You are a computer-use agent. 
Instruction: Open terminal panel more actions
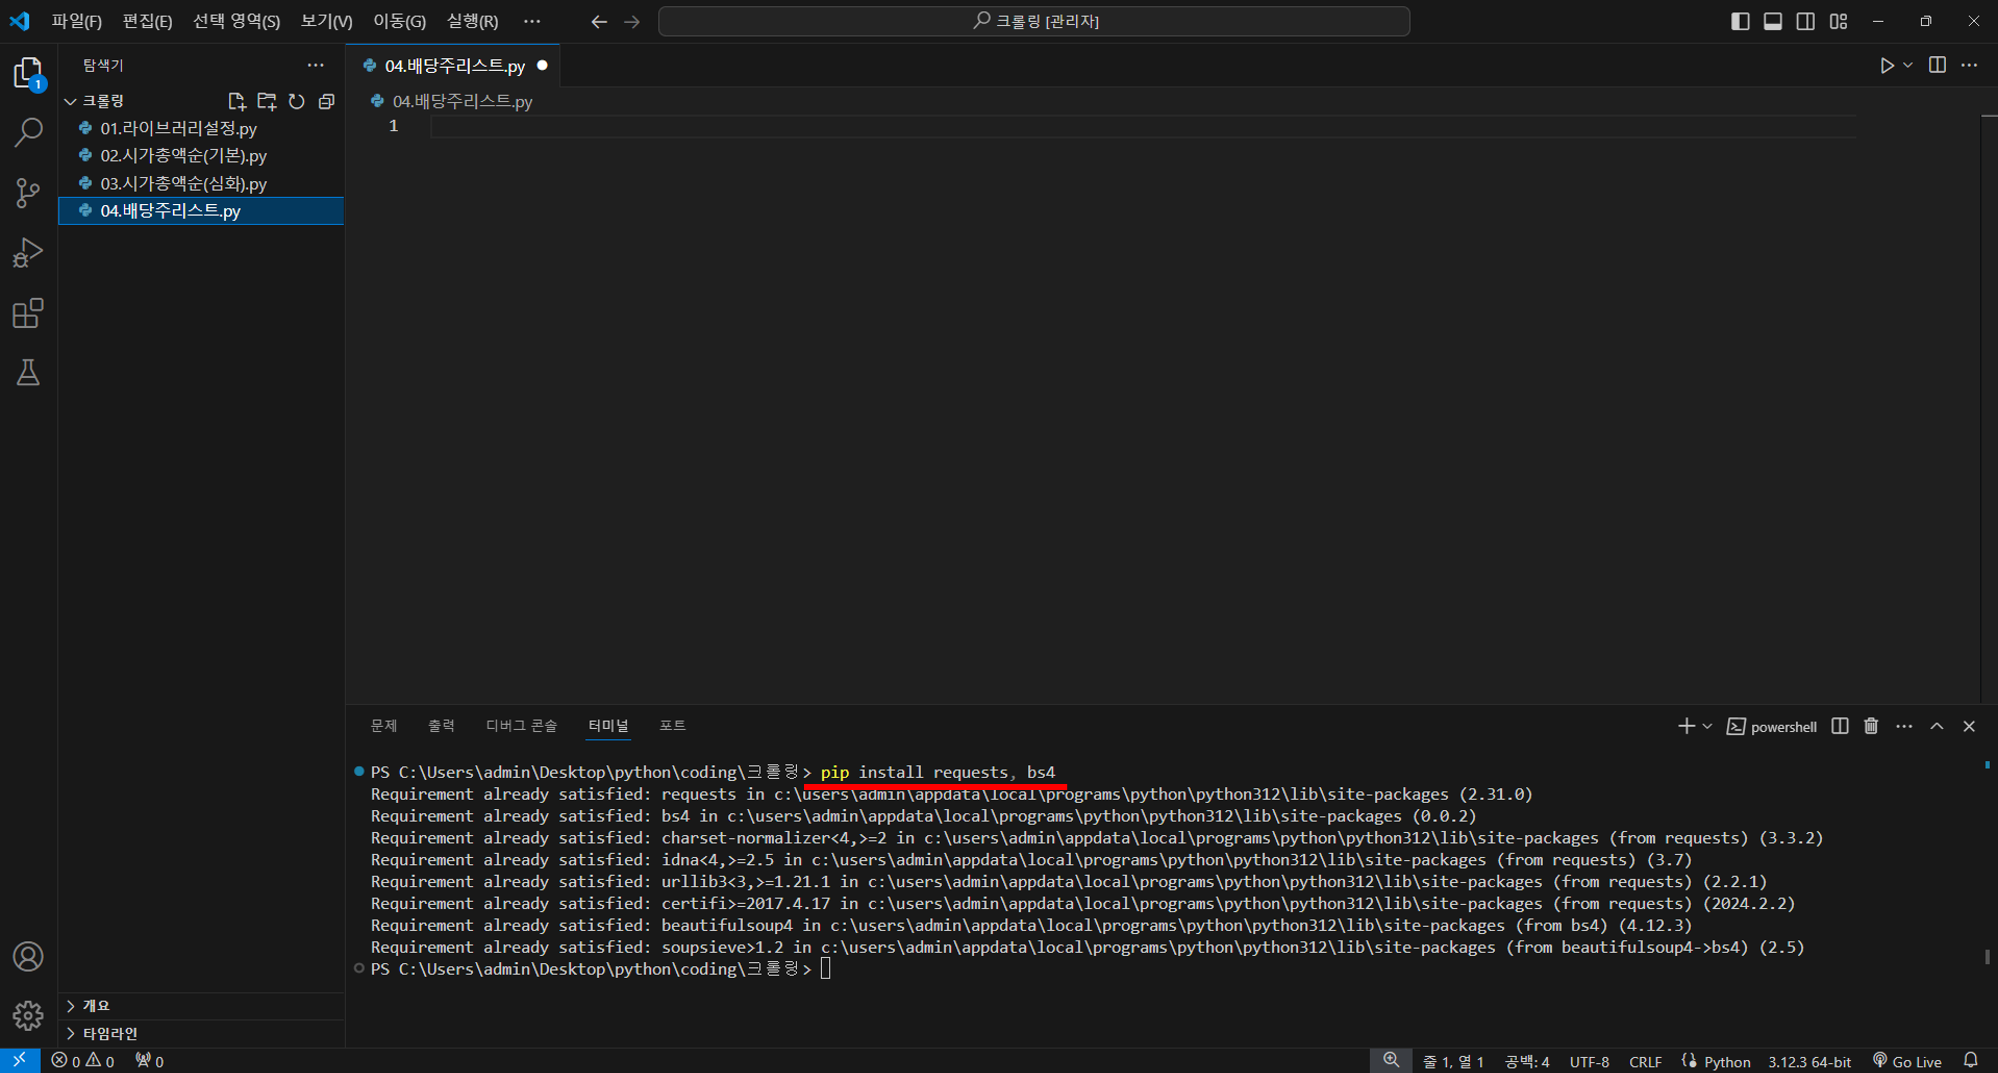(x=1904, y=726)
